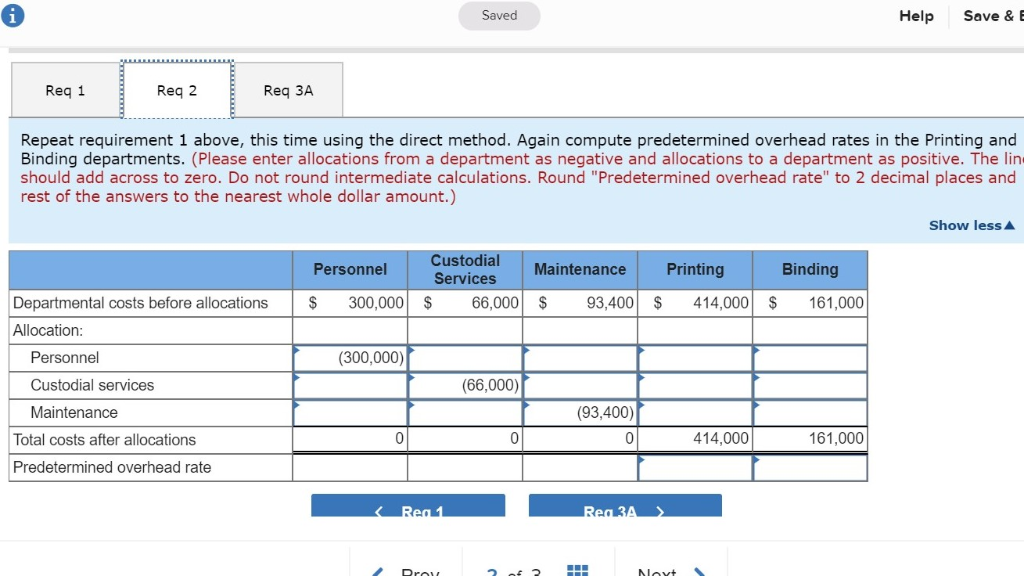Click the Maintenance total showing 0

(x=629, y=438)
